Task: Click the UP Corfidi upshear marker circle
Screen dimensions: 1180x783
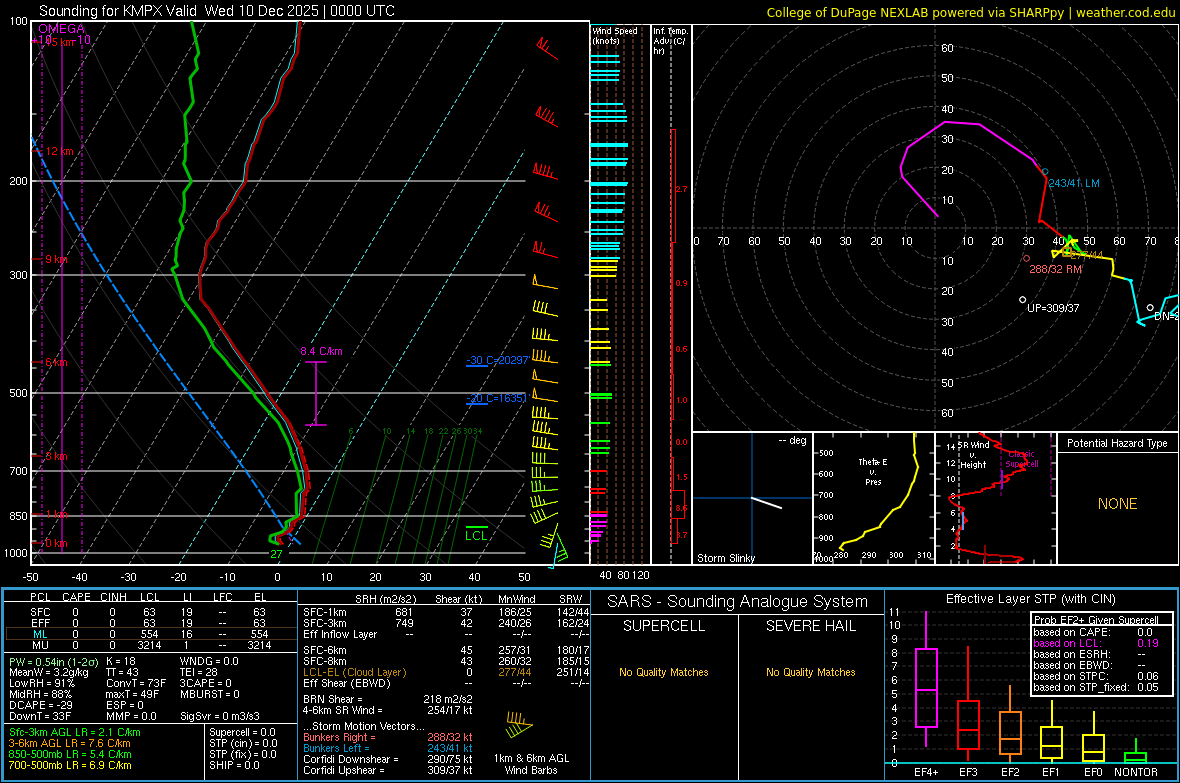Action: 1022,300
